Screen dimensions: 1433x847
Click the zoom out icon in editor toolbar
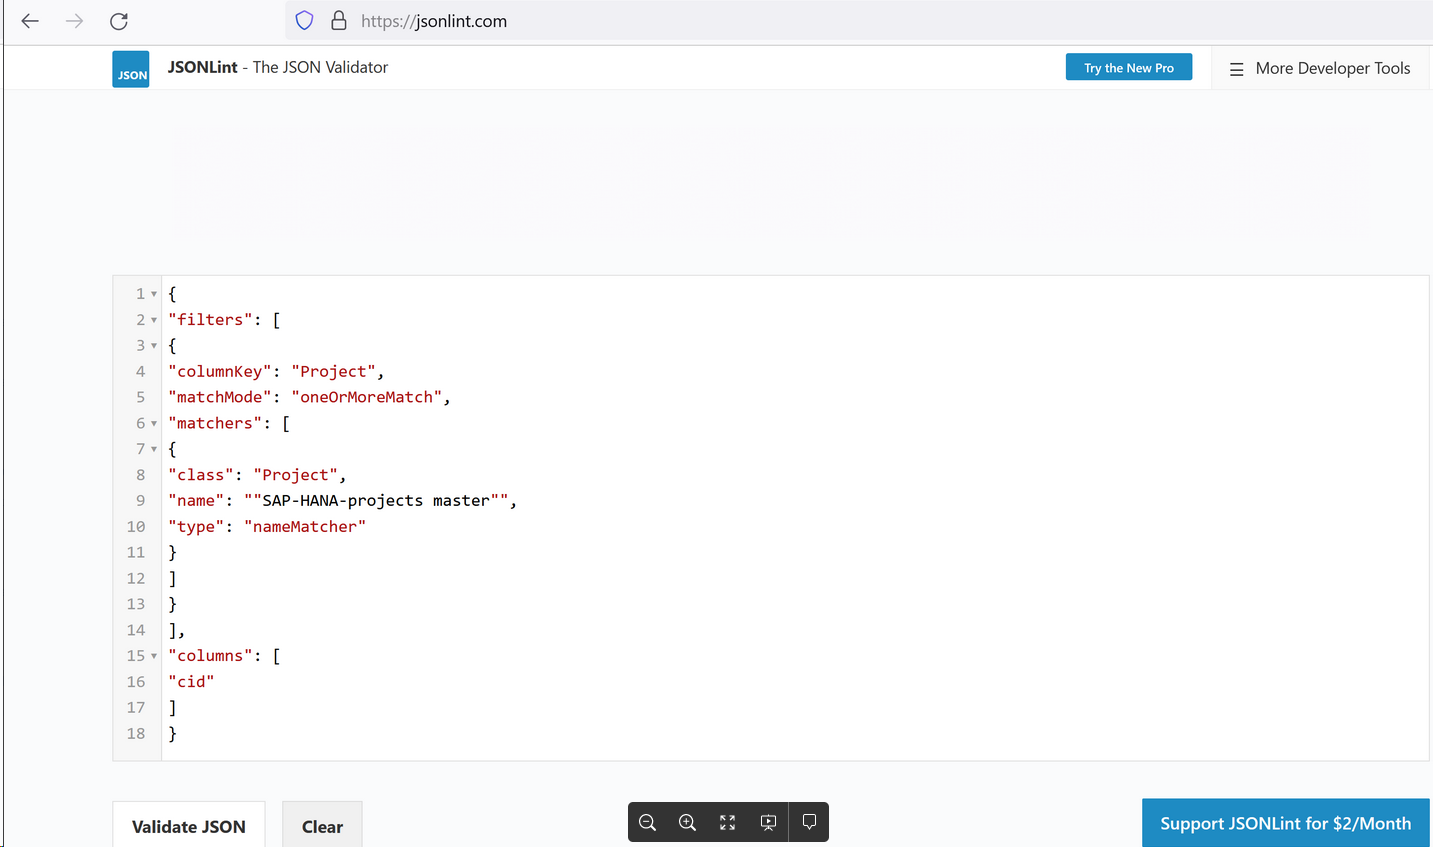coord(647,821)
